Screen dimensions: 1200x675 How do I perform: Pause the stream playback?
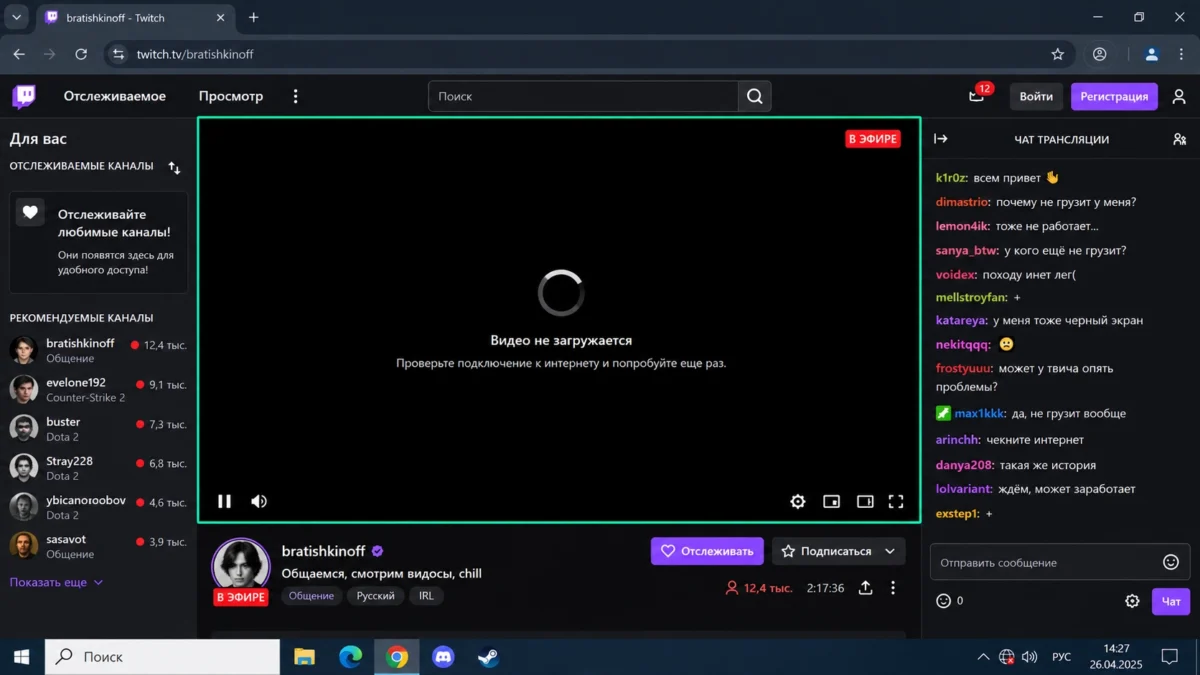click(225, 501)
